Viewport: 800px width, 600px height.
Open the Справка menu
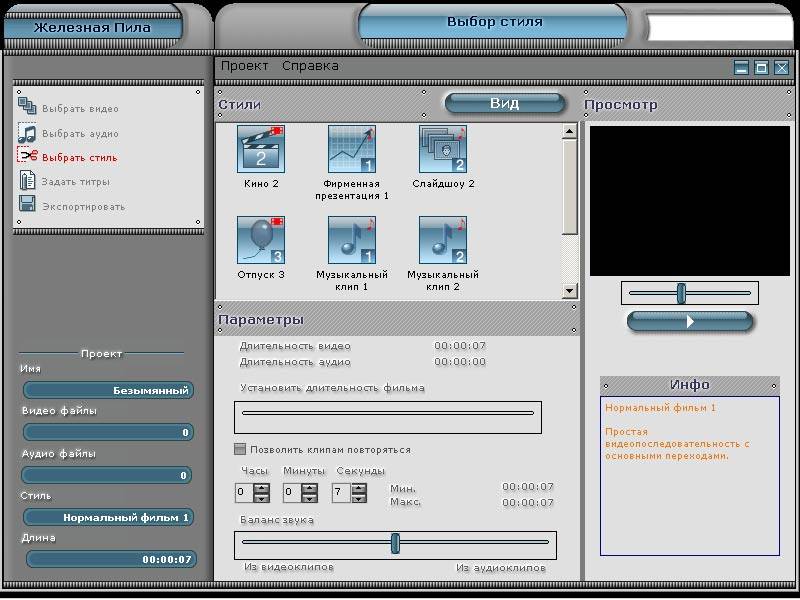pyautogui.click(x=310, y=66)
